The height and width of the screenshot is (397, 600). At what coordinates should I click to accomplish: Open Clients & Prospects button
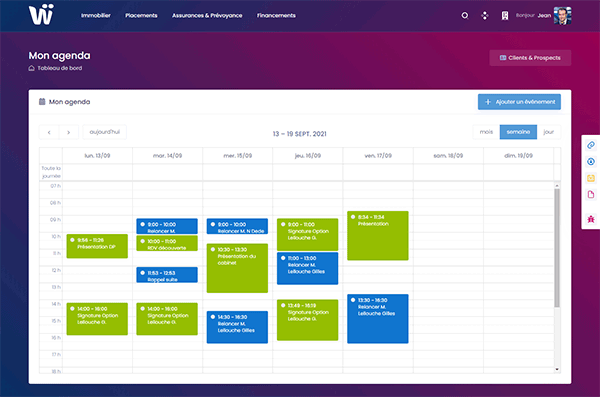[x=530, y=58]
